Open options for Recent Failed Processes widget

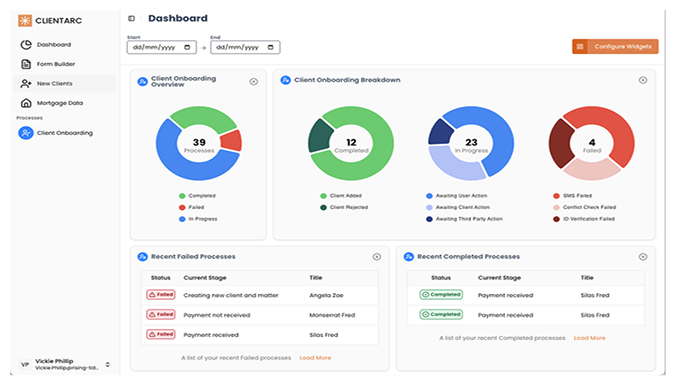[x=377, y=257]
